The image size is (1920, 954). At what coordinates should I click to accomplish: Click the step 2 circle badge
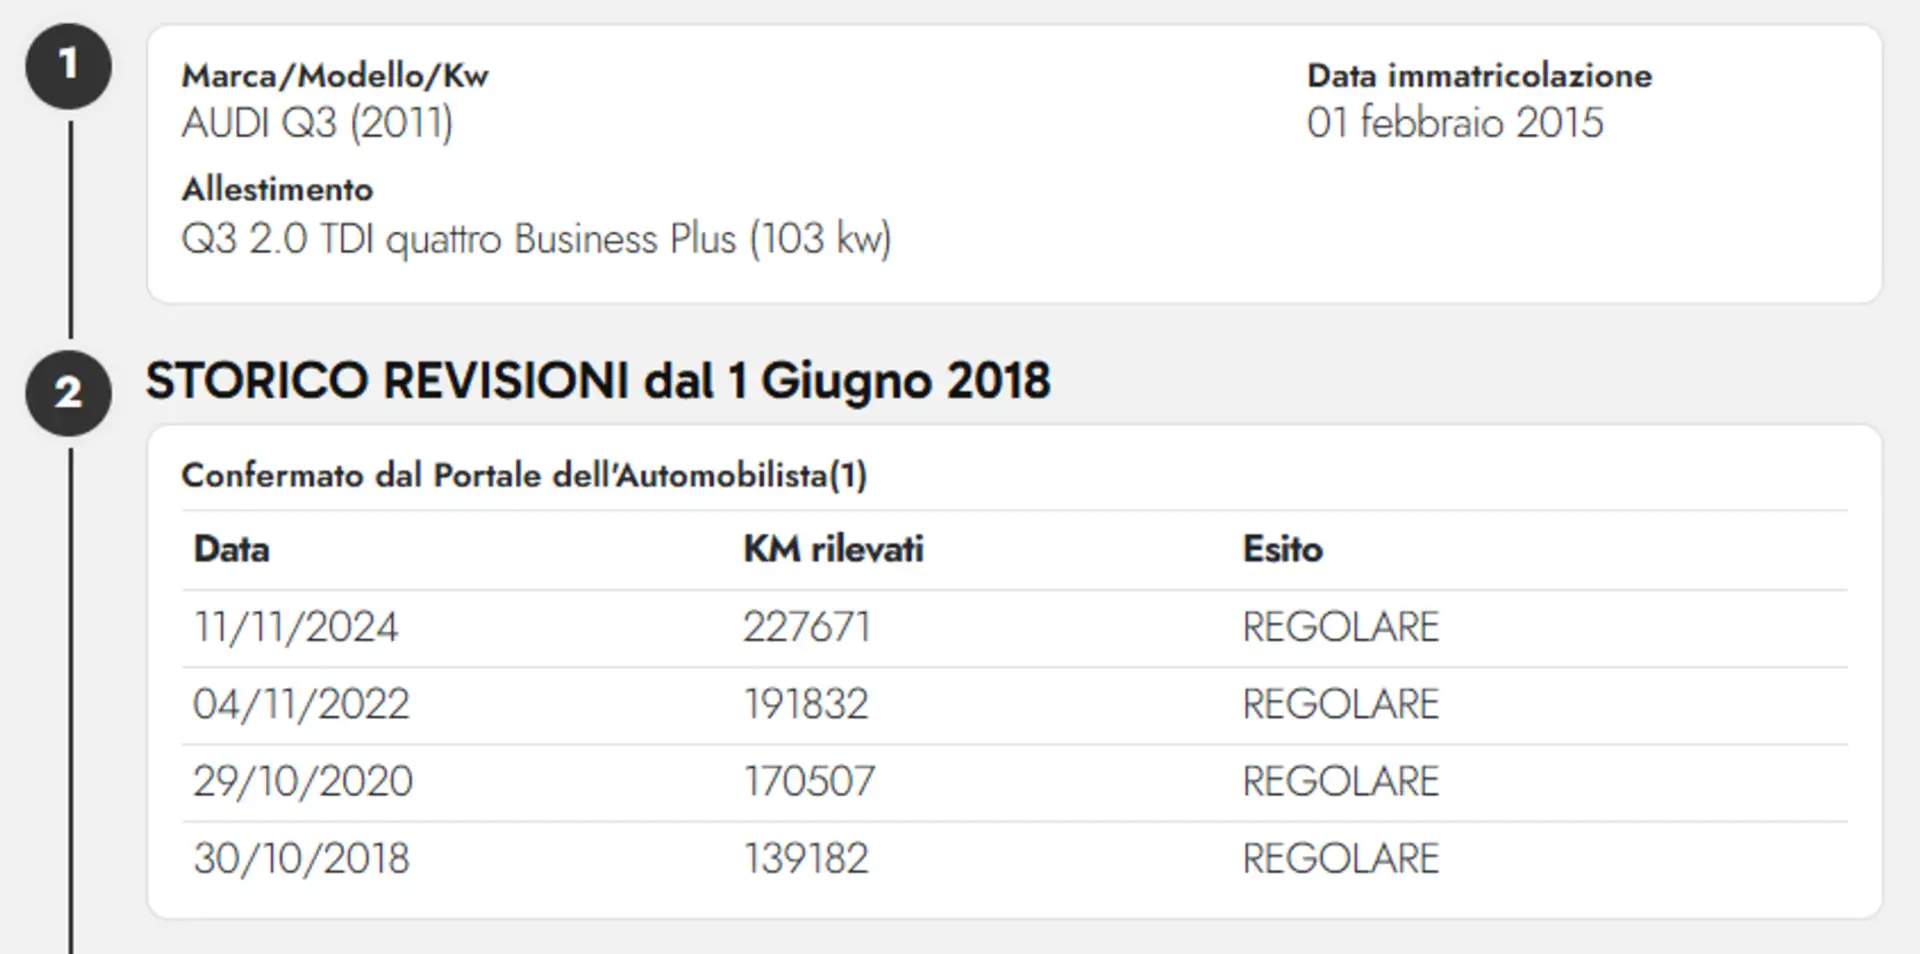[x=68, y=392]
